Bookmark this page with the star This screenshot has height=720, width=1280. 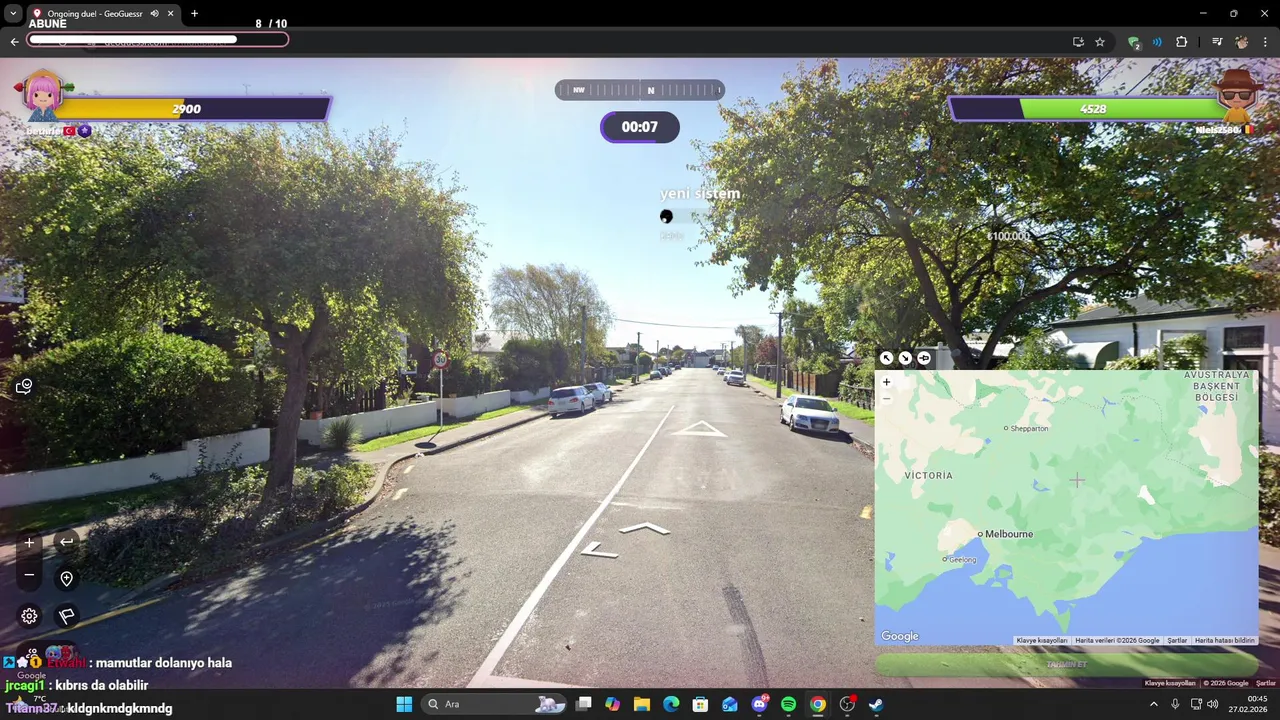(x=1100, y=42)
